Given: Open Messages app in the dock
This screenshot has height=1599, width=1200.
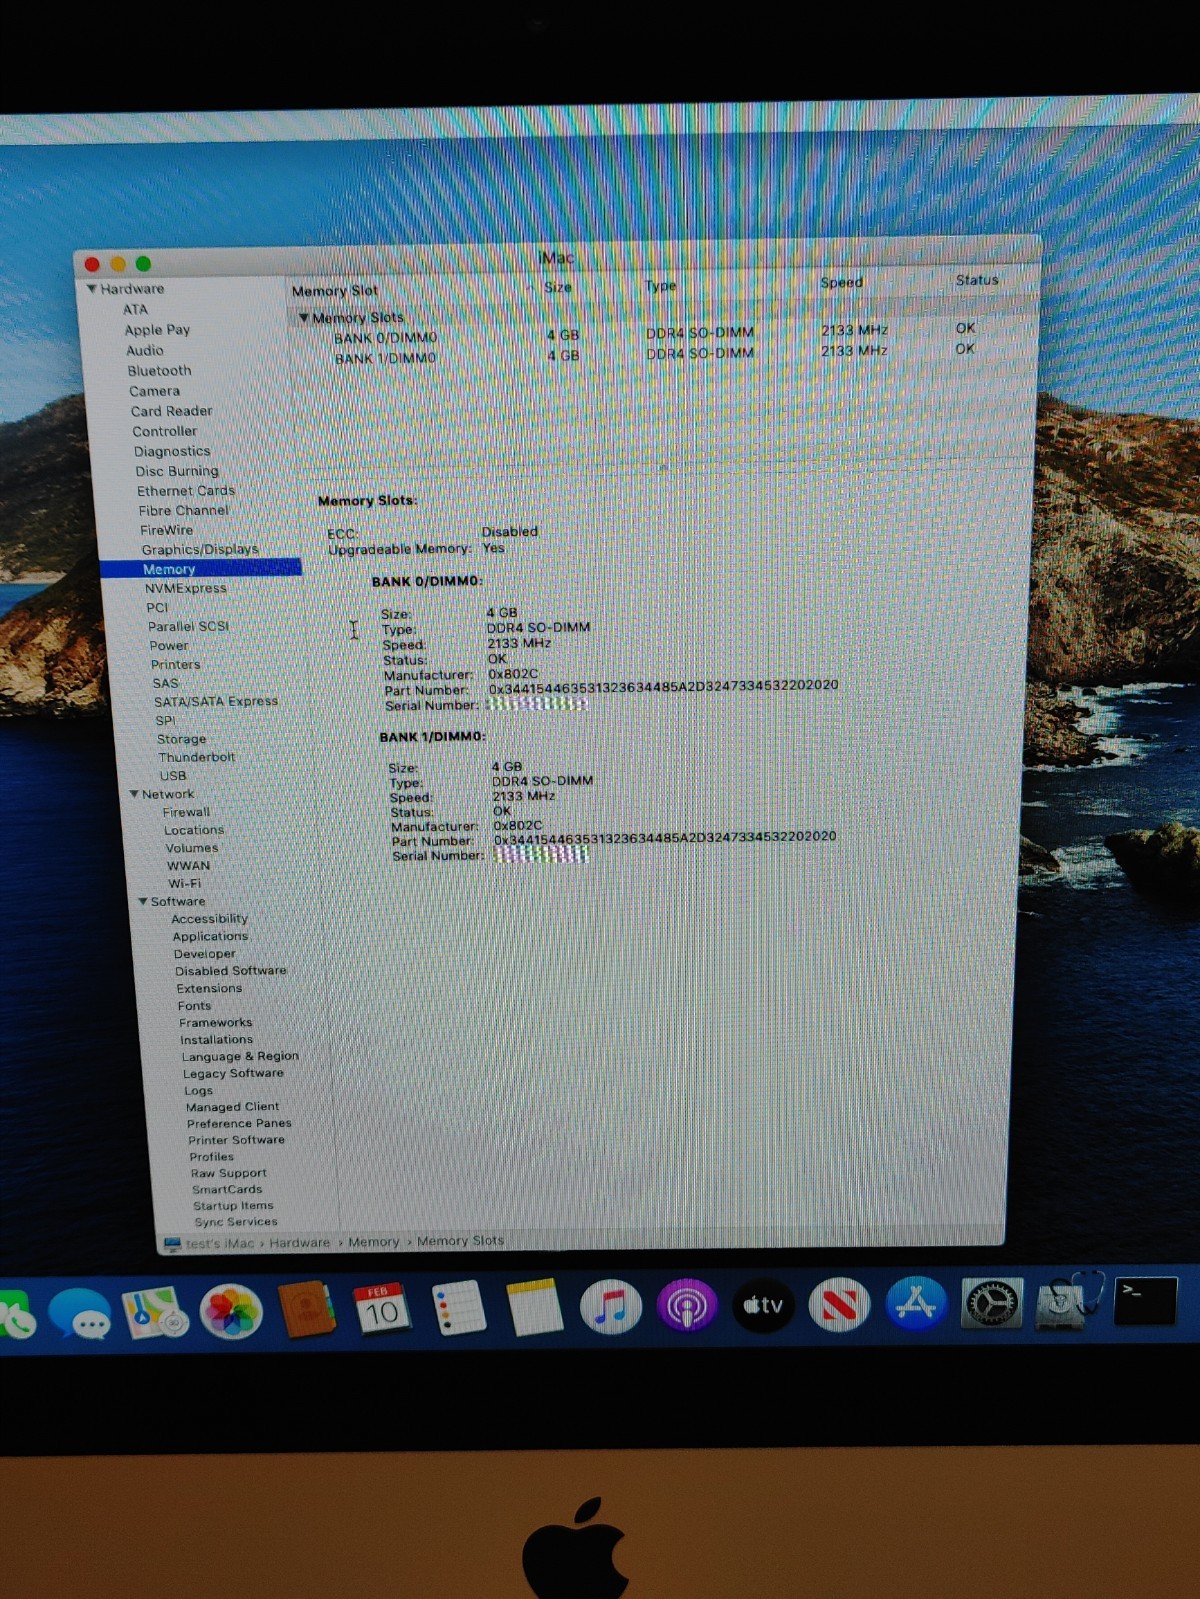Looking at the screenshot, I should [x=80, y=1314].
